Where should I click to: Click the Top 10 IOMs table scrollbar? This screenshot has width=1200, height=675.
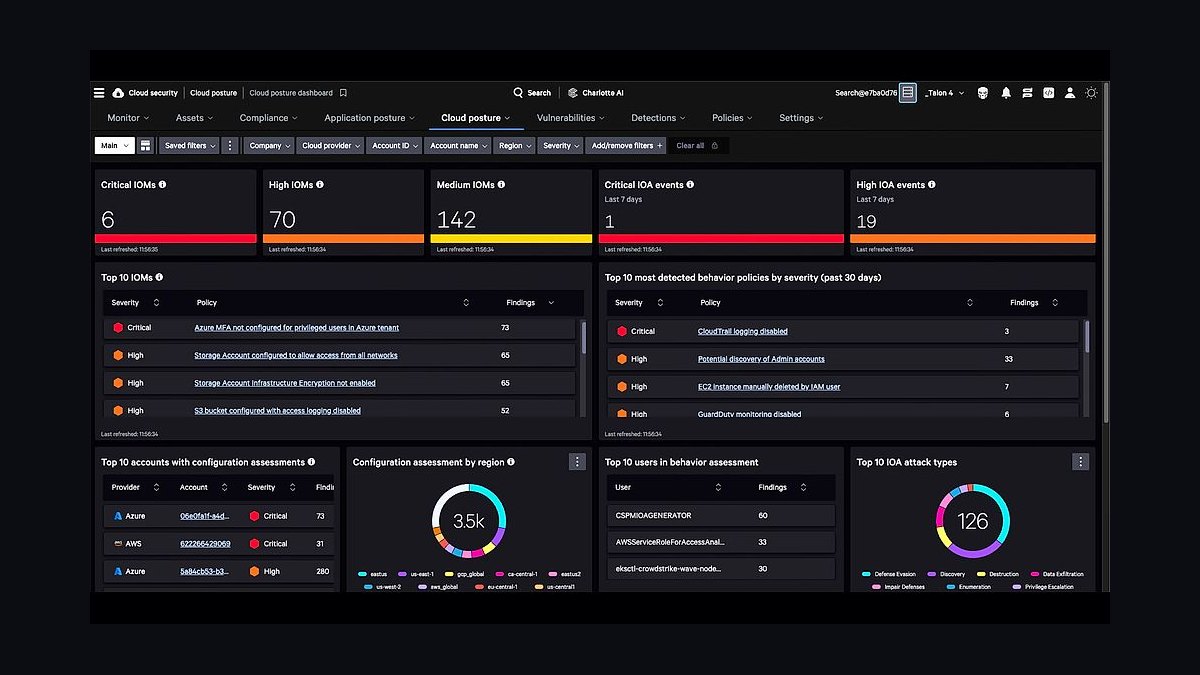[584, 338]
